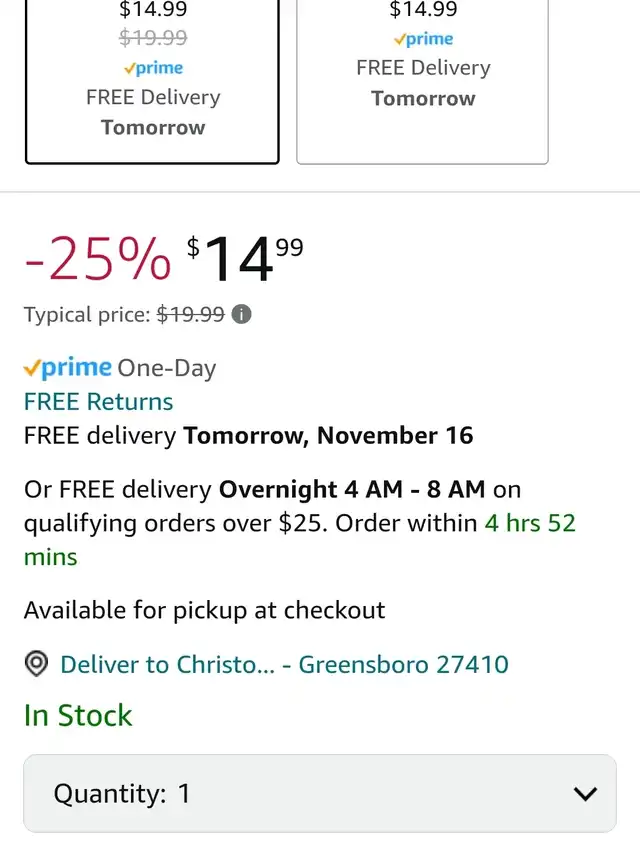Tap the large $14.99 main price
This screenshot has height=853, width=640.
pyautogui.click(x=245, y=259)
